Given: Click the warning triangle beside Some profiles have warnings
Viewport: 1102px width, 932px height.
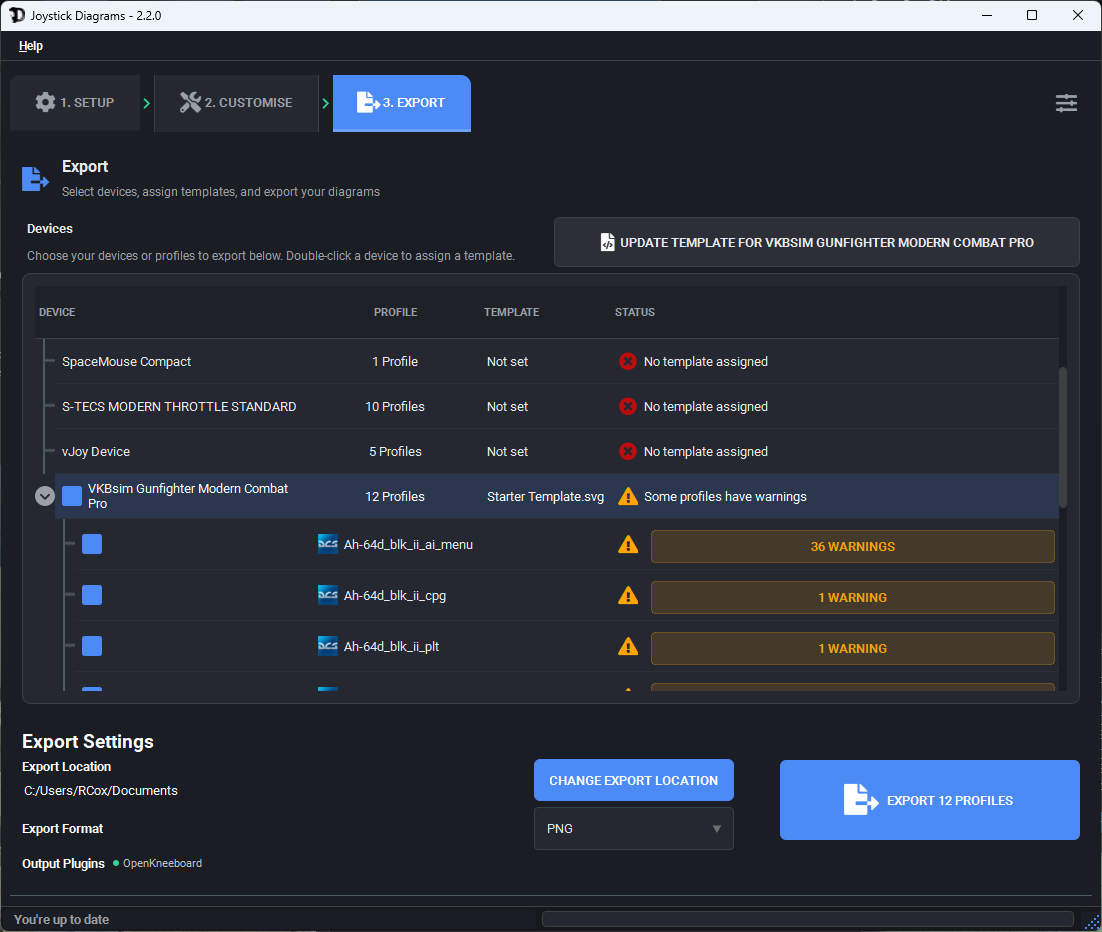Looking at the screenshot, I should point(628,496).
